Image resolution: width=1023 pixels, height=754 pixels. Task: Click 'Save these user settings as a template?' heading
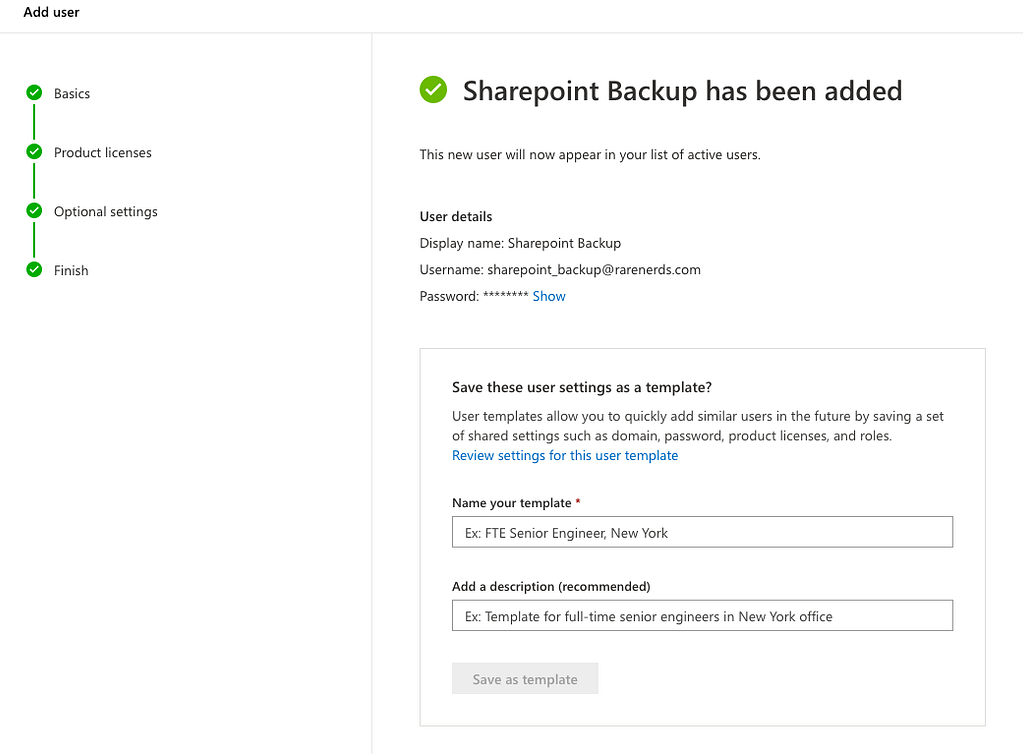point(582,387)
